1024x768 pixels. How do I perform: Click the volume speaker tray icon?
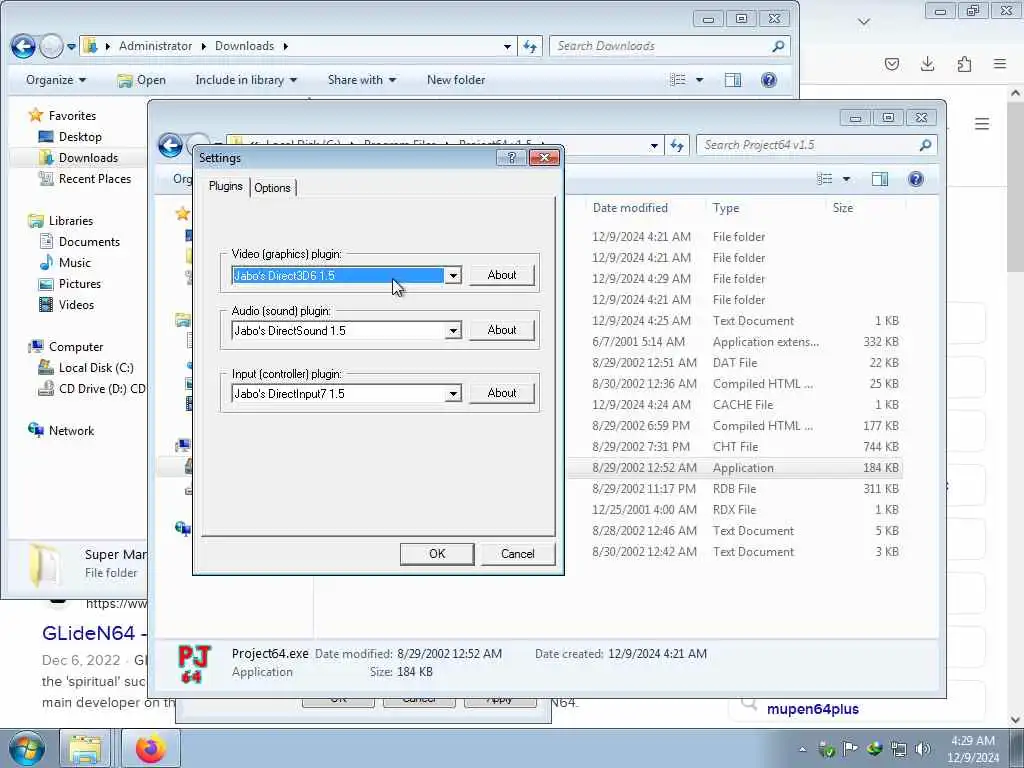(922, 749)
